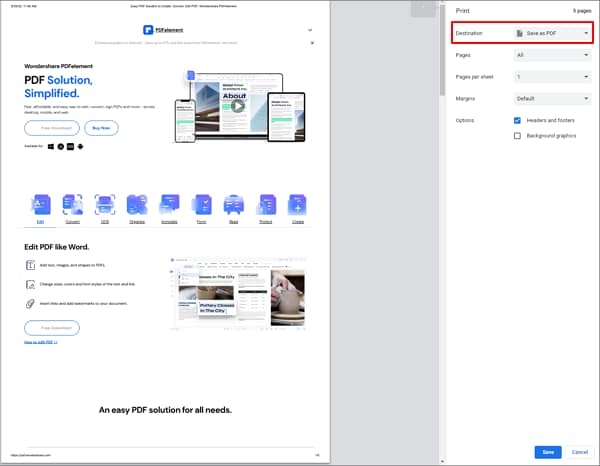Enable the Background graphics checkbox
600x466 pixels.
(517, 136)
